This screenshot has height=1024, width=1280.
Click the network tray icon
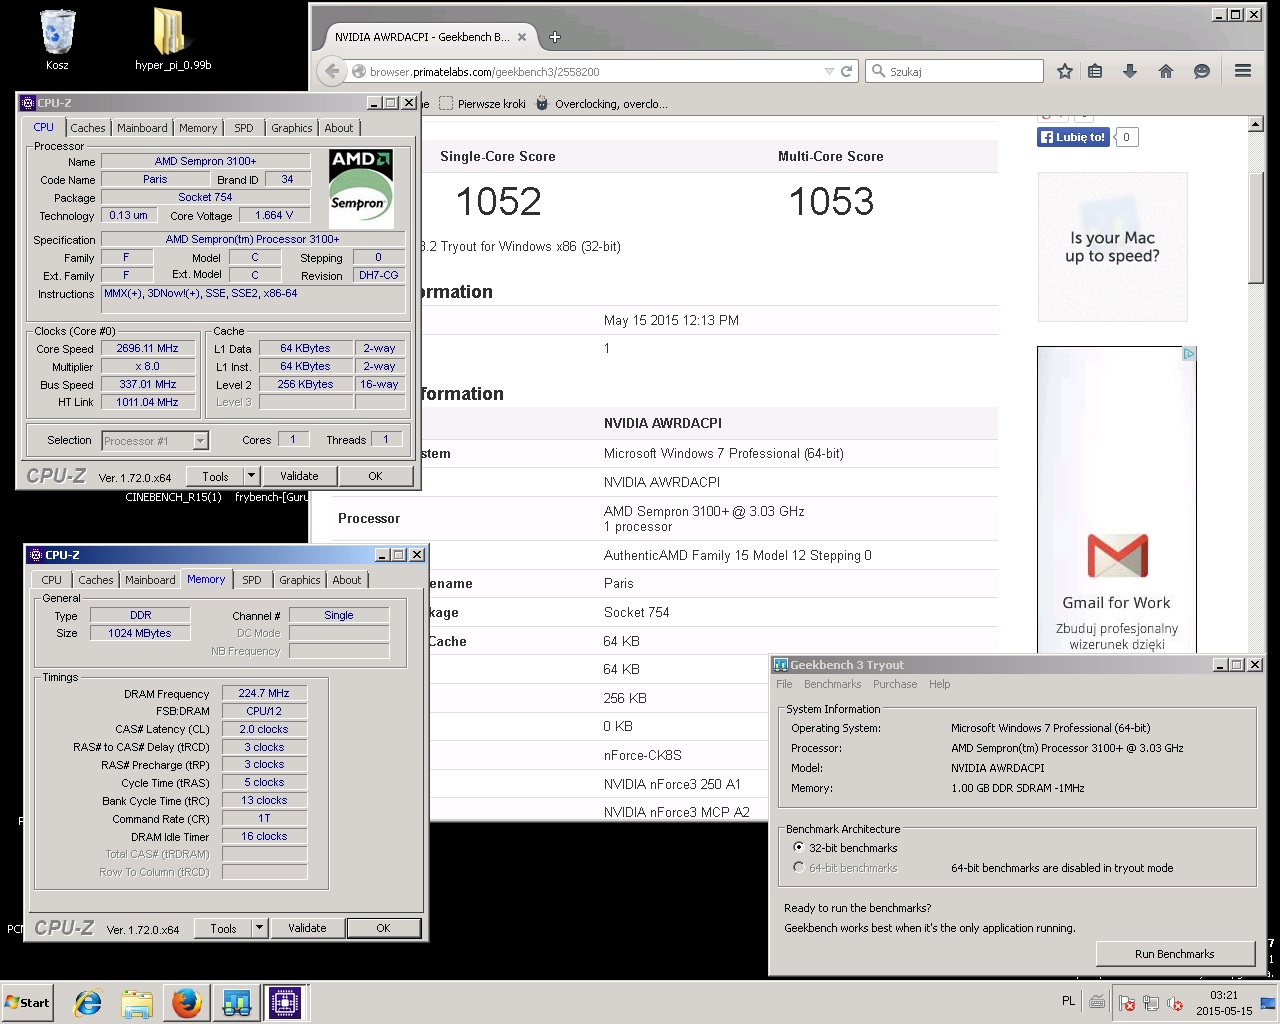[x=1151, y=1003]
